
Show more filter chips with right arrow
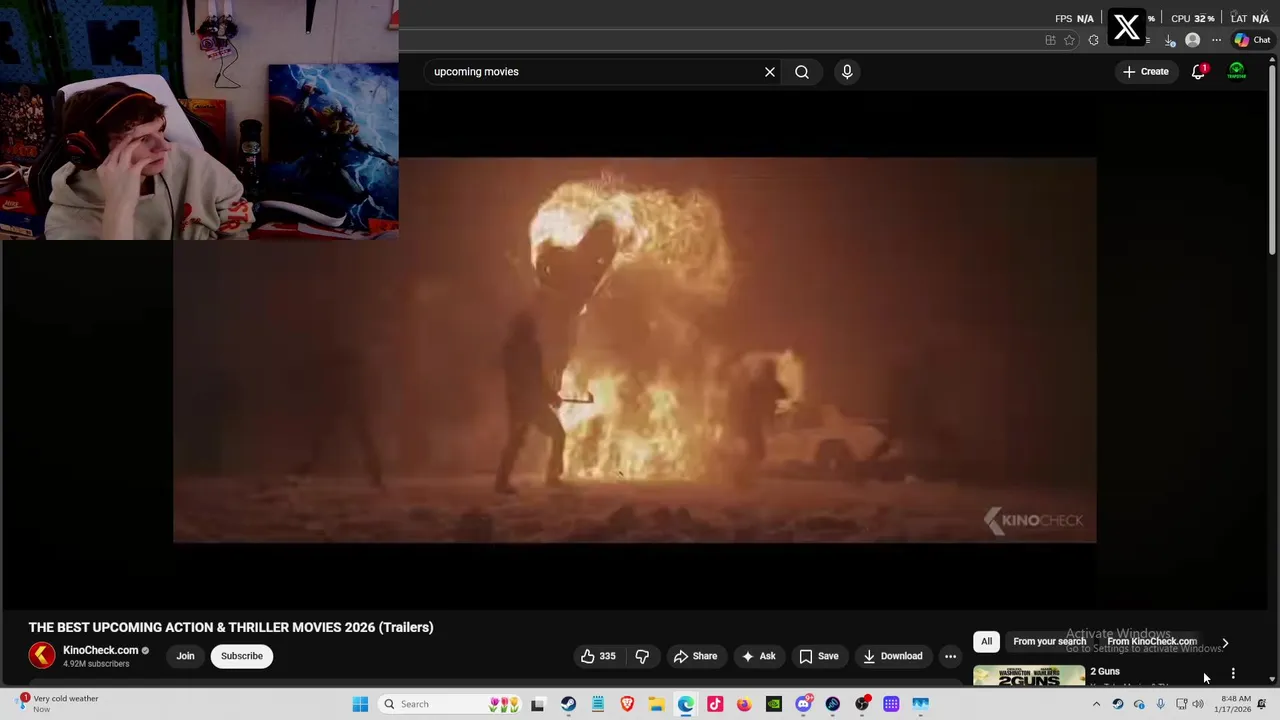1225,643
